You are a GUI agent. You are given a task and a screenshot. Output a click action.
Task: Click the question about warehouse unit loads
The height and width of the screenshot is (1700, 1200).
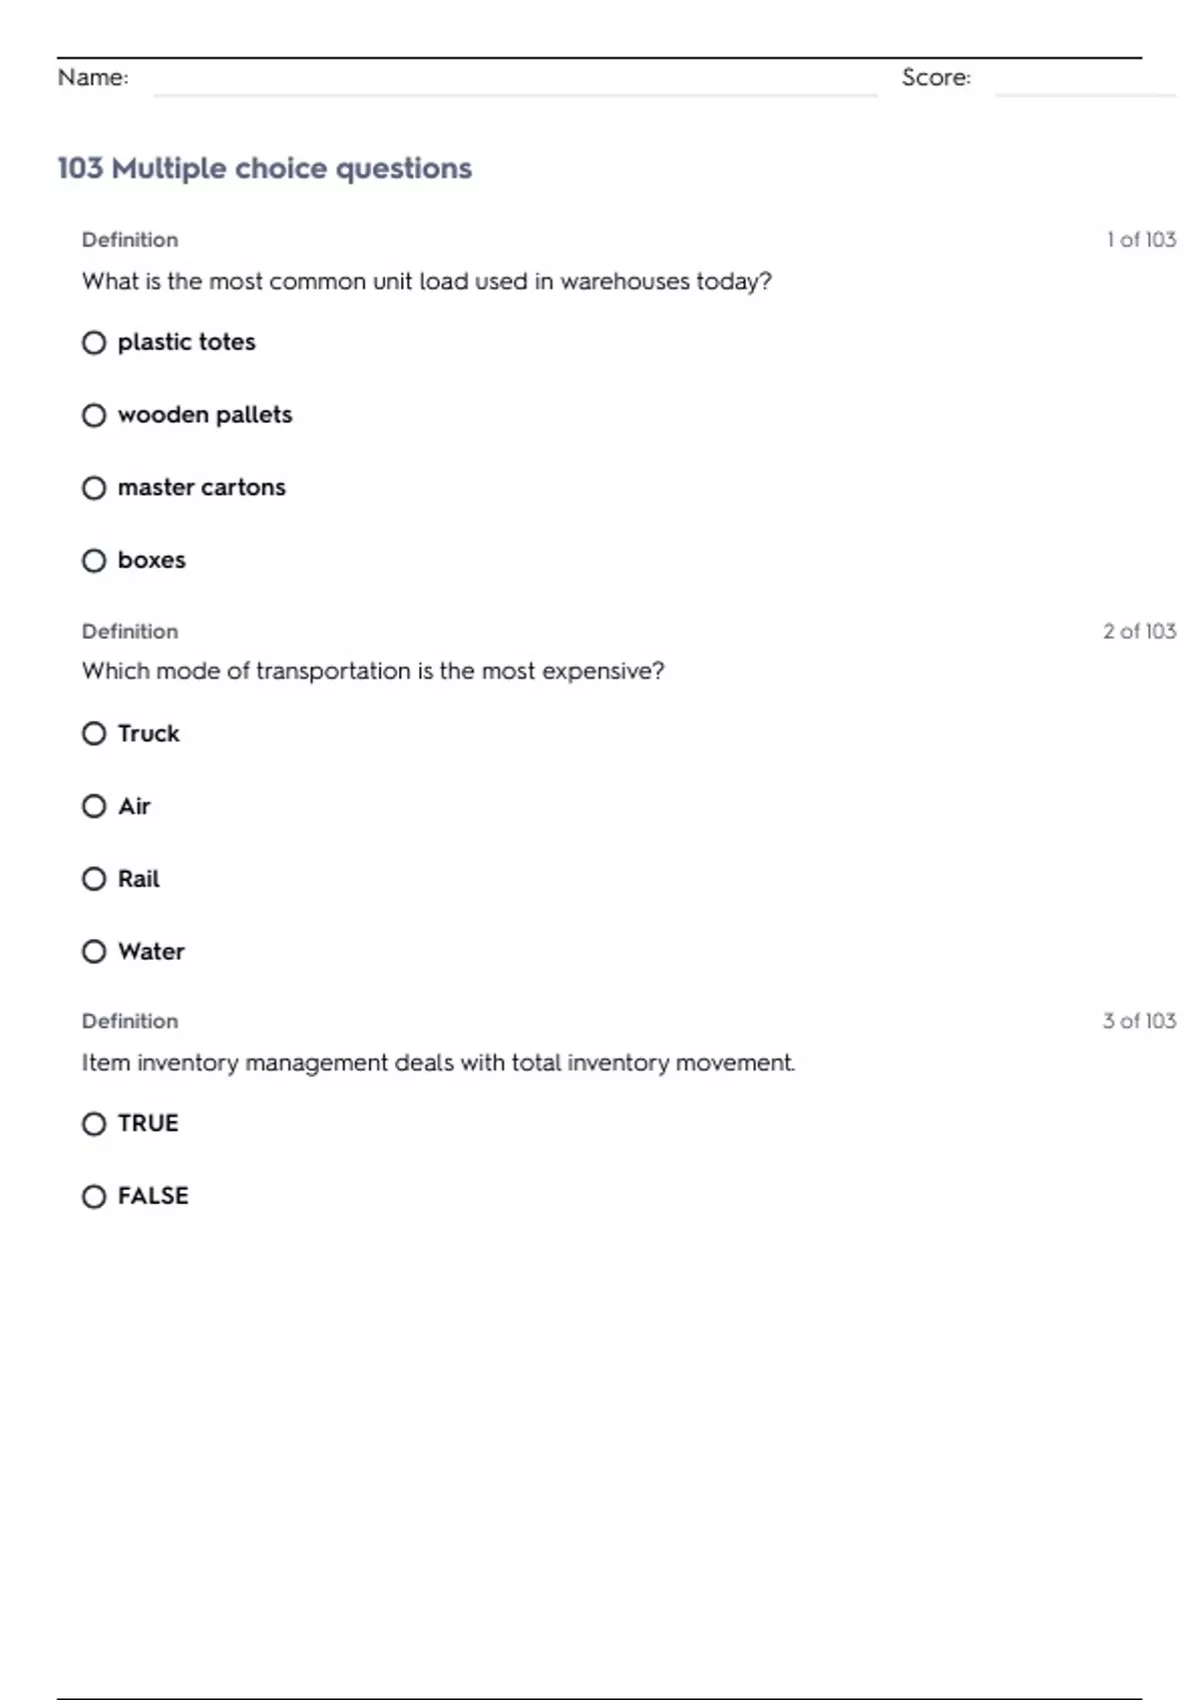pyautogui.click(x=427, y=282)
